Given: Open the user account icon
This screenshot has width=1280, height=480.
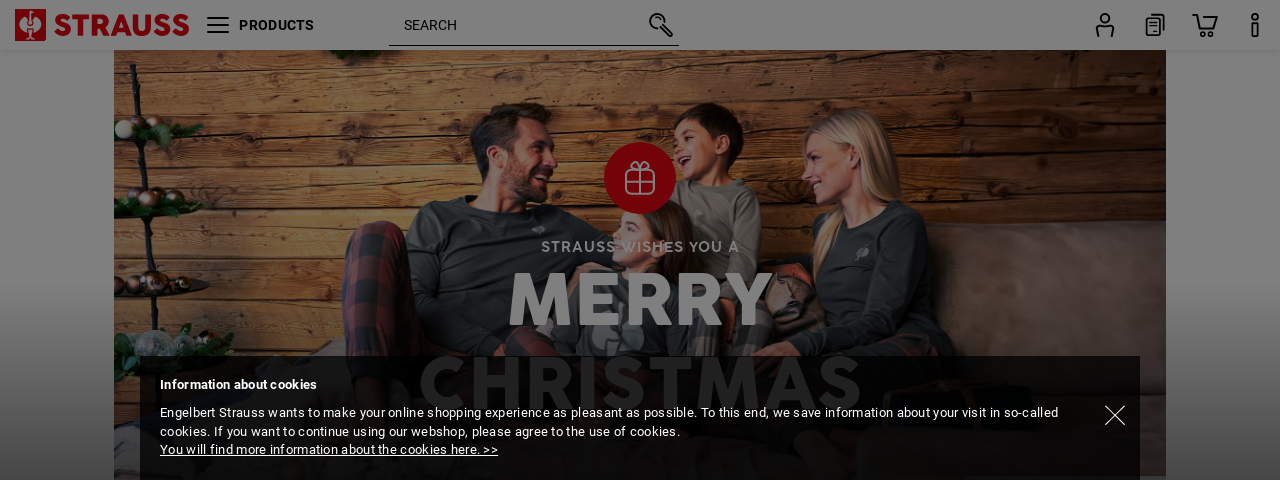Looking at the screenshot, I should [1105, 25].
